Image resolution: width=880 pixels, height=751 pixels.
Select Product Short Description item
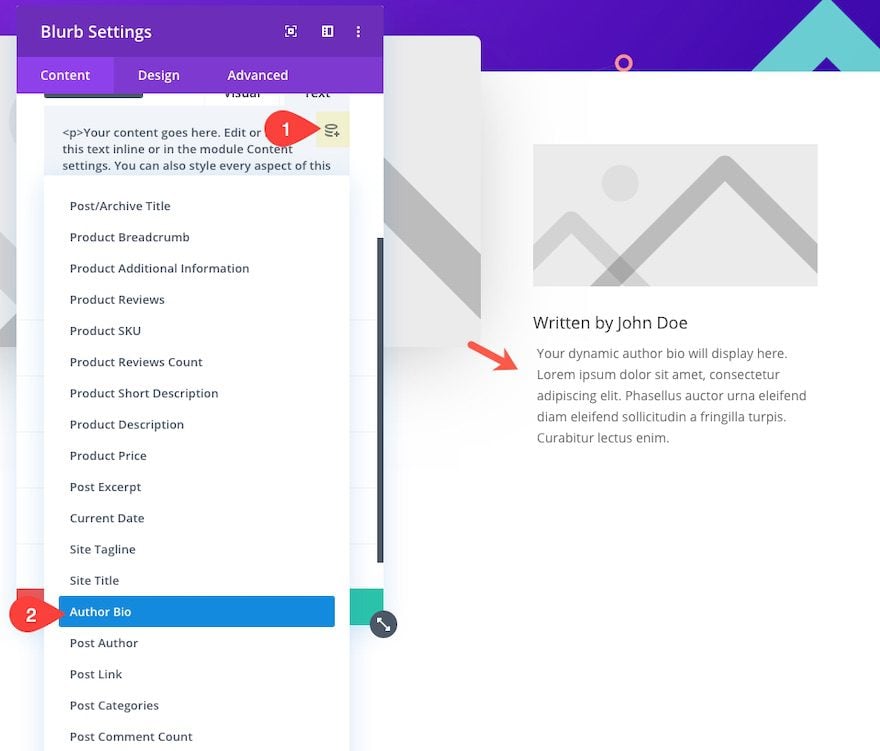pos(196,393)
